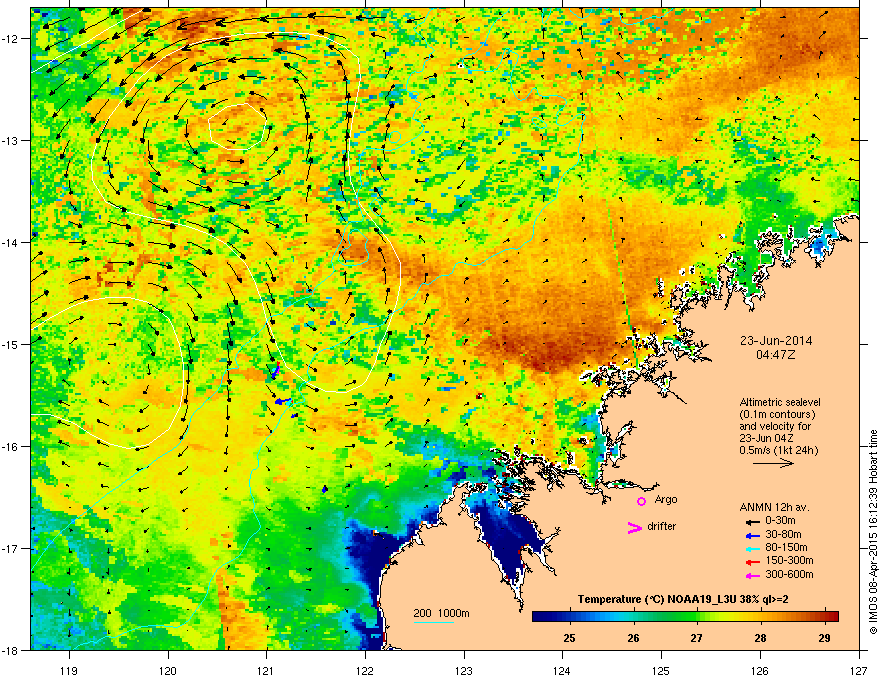The image size is (880, 680).
Task: Click the longitude axis label 125
Action: 661,670
